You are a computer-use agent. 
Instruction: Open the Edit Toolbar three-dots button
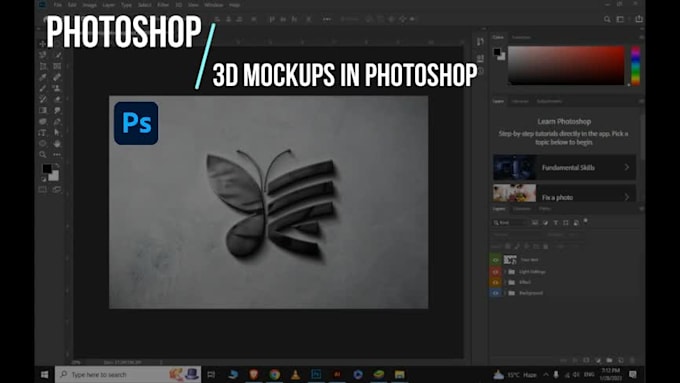point(57,154)
